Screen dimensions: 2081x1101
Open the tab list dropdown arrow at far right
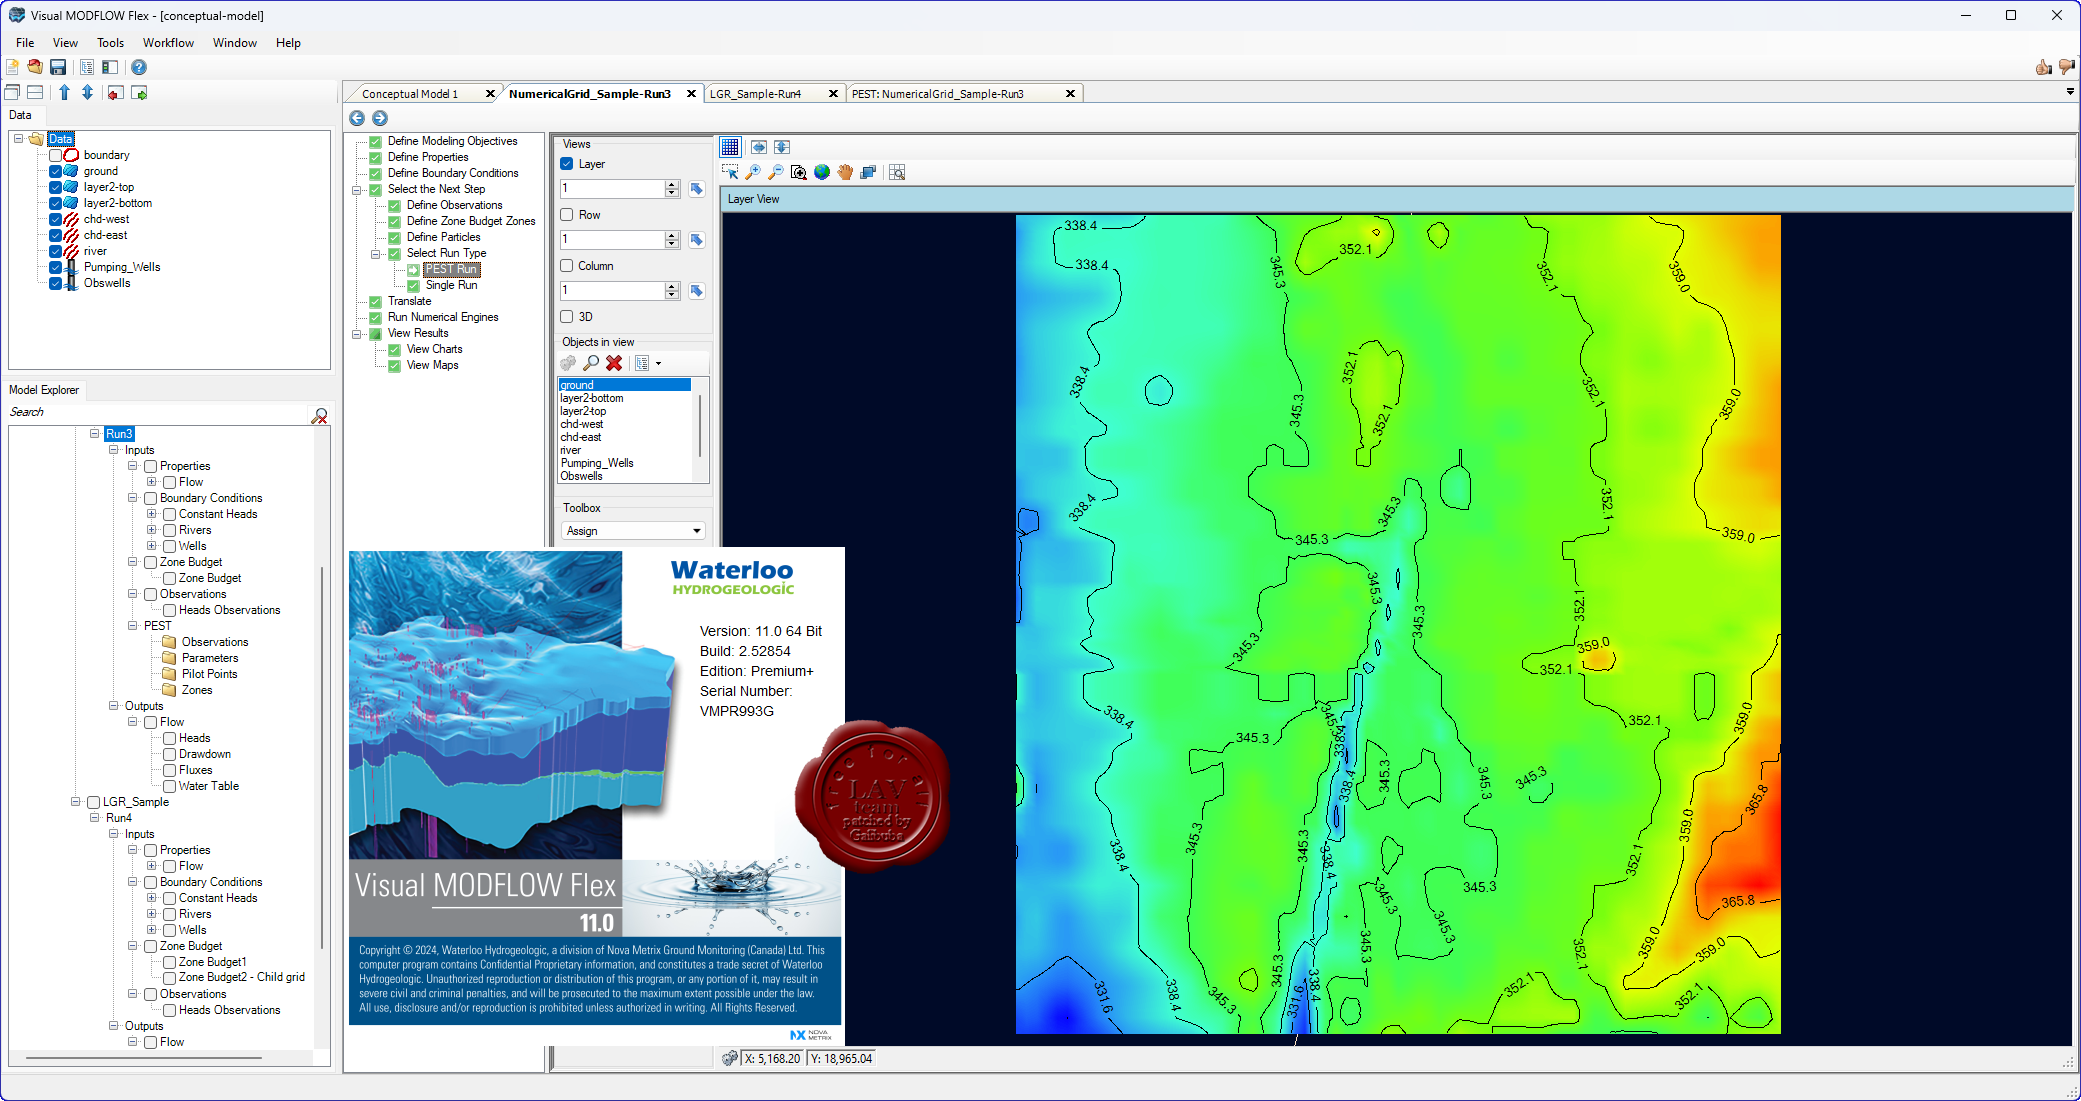[x=2070, y=92]
